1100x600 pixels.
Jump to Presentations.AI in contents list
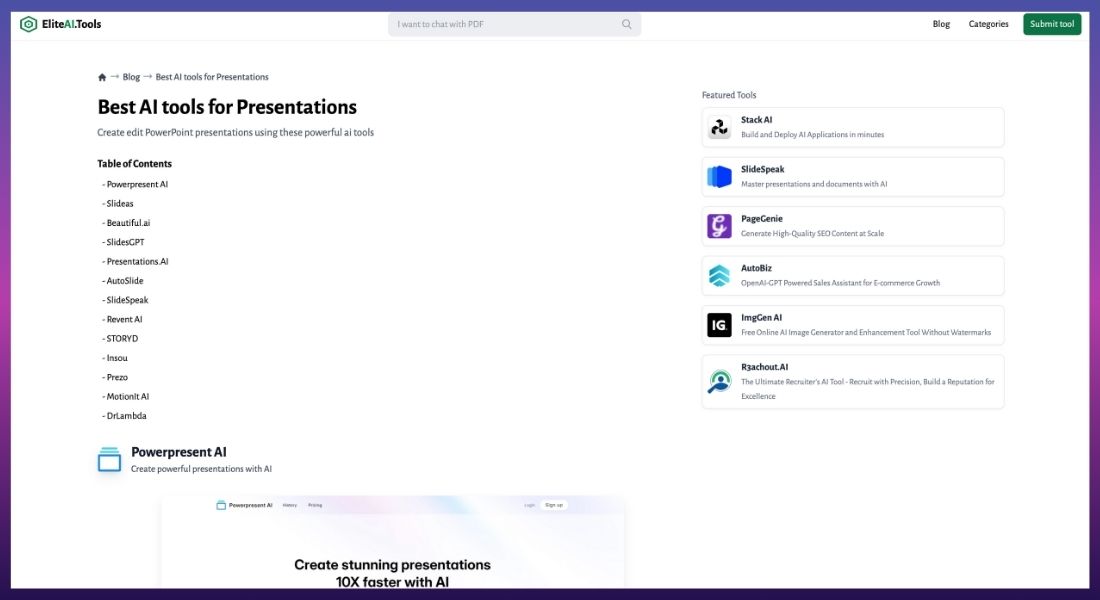pos(137,262)
